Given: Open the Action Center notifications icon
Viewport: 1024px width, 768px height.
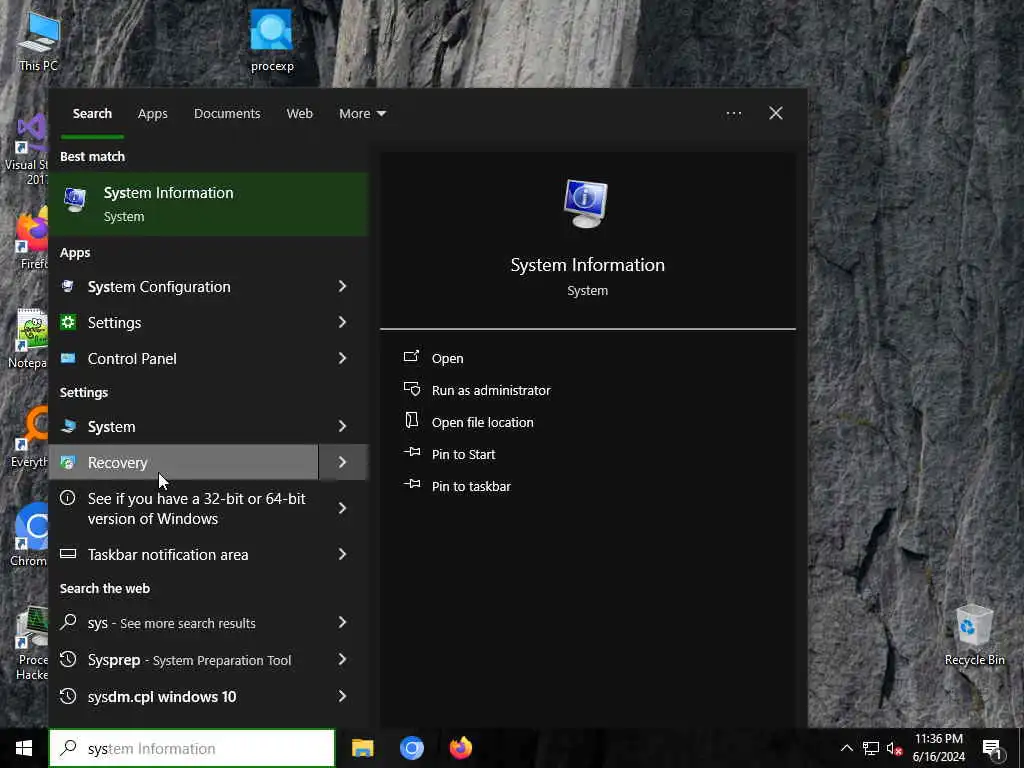Looking at the screenshot, I should click(x=993, y=749).
